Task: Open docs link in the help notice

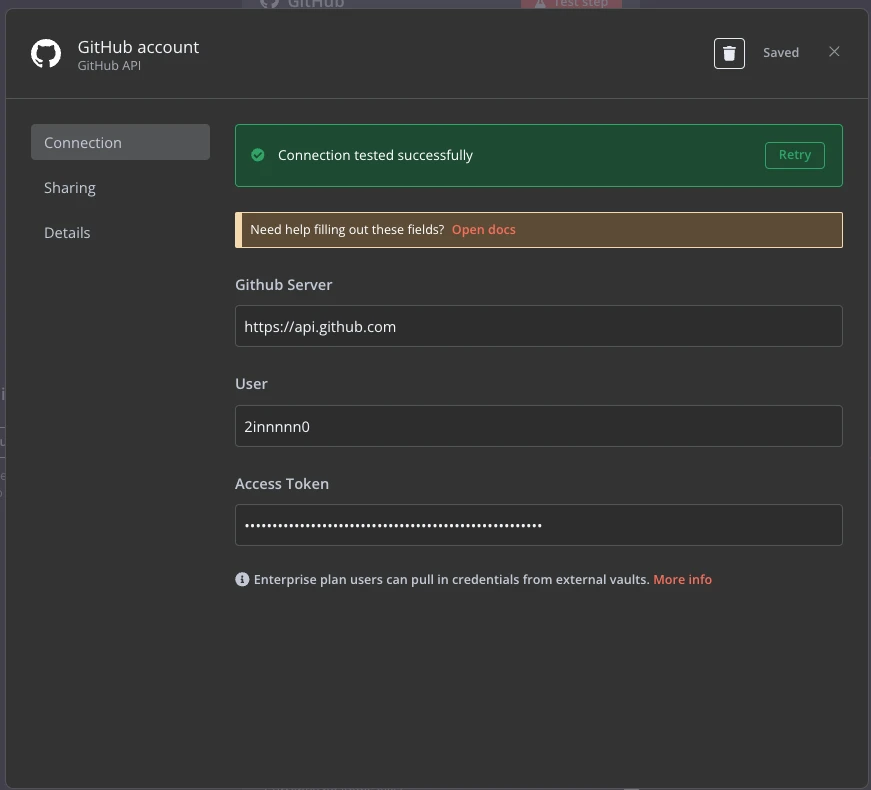Action: pyautogui.click(x=483, y=229)
